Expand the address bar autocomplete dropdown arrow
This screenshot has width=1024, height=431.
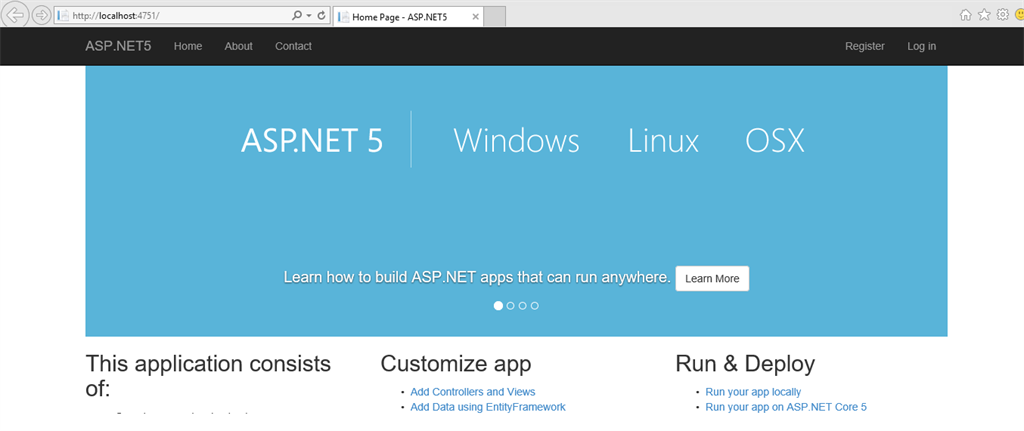(308, 16)
